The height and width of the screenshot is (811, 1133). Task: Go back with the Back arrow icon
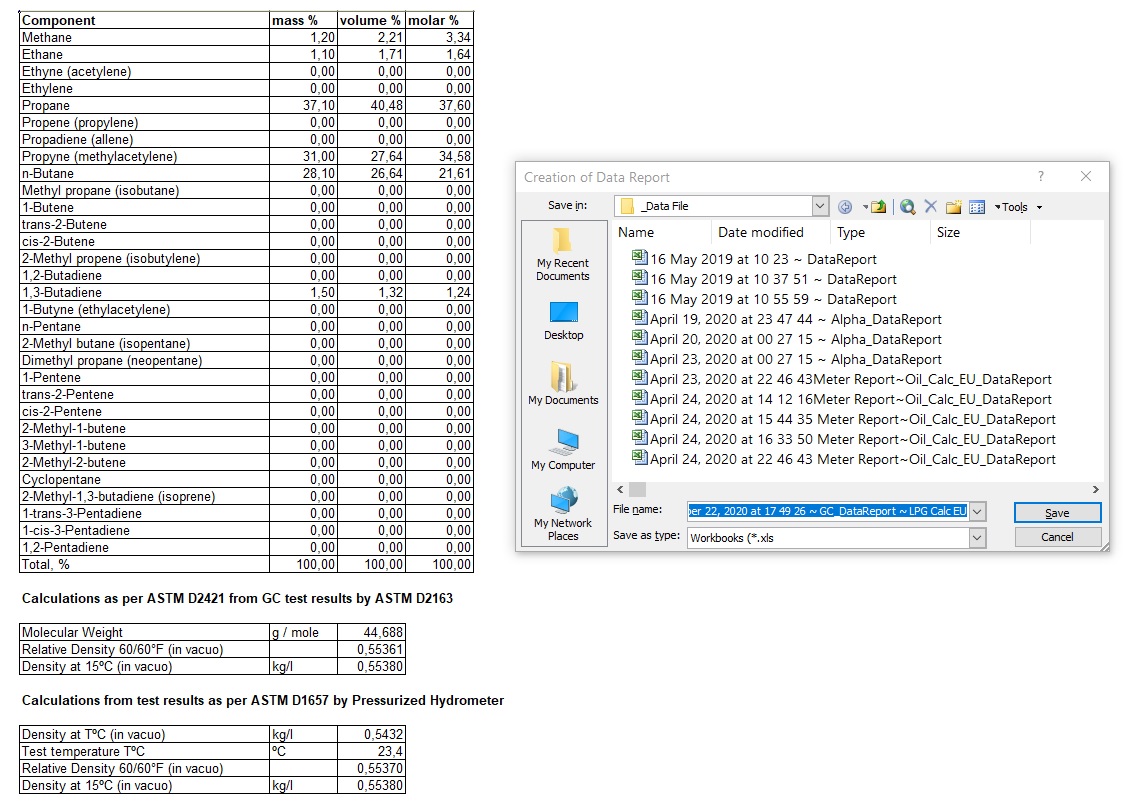click(x=845, y=207)
